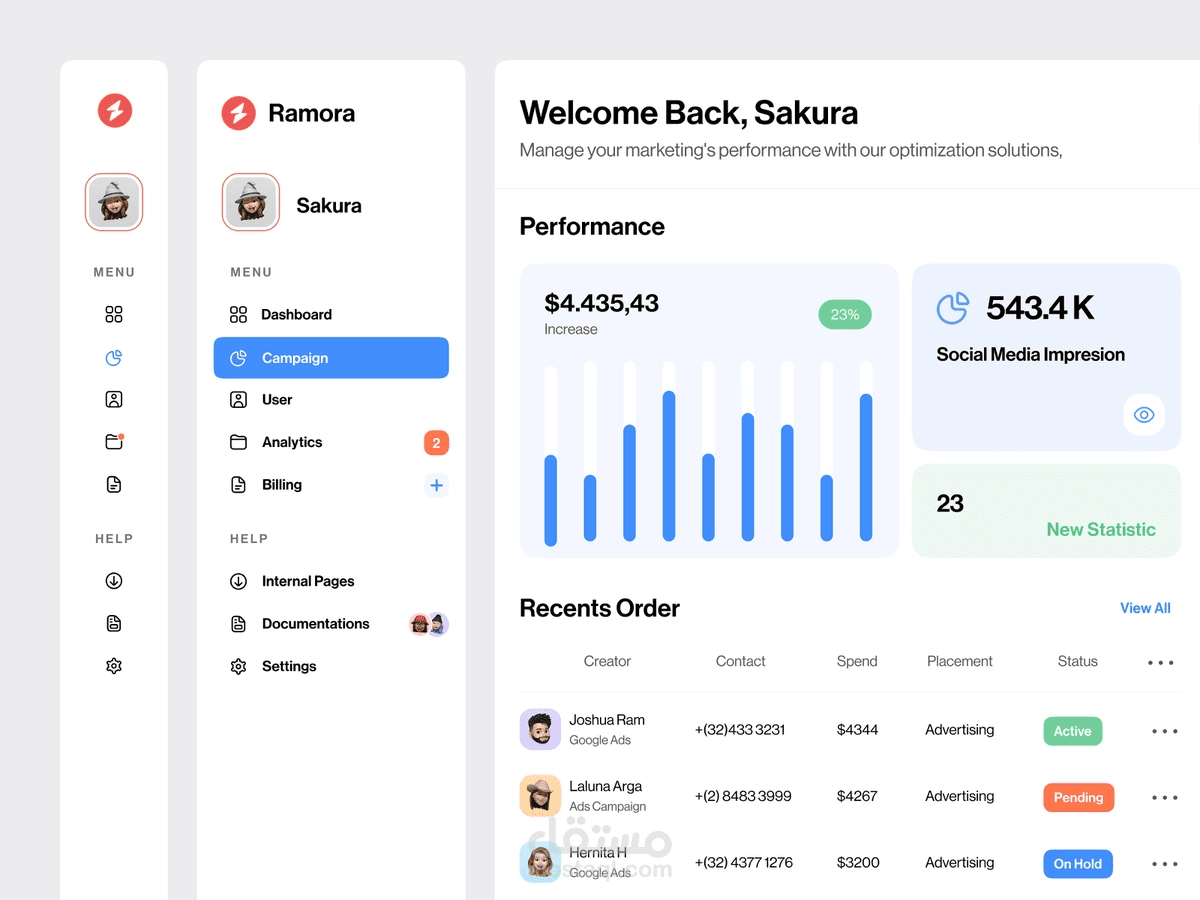The width and height of the screenshot is (1200, 900).
Task: Open the User menu item
Action: point(275,399)
